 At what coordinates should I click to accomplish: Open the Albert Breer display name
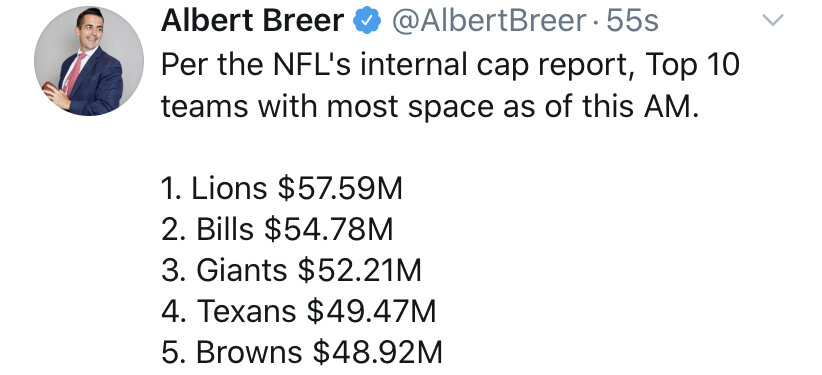253,21
